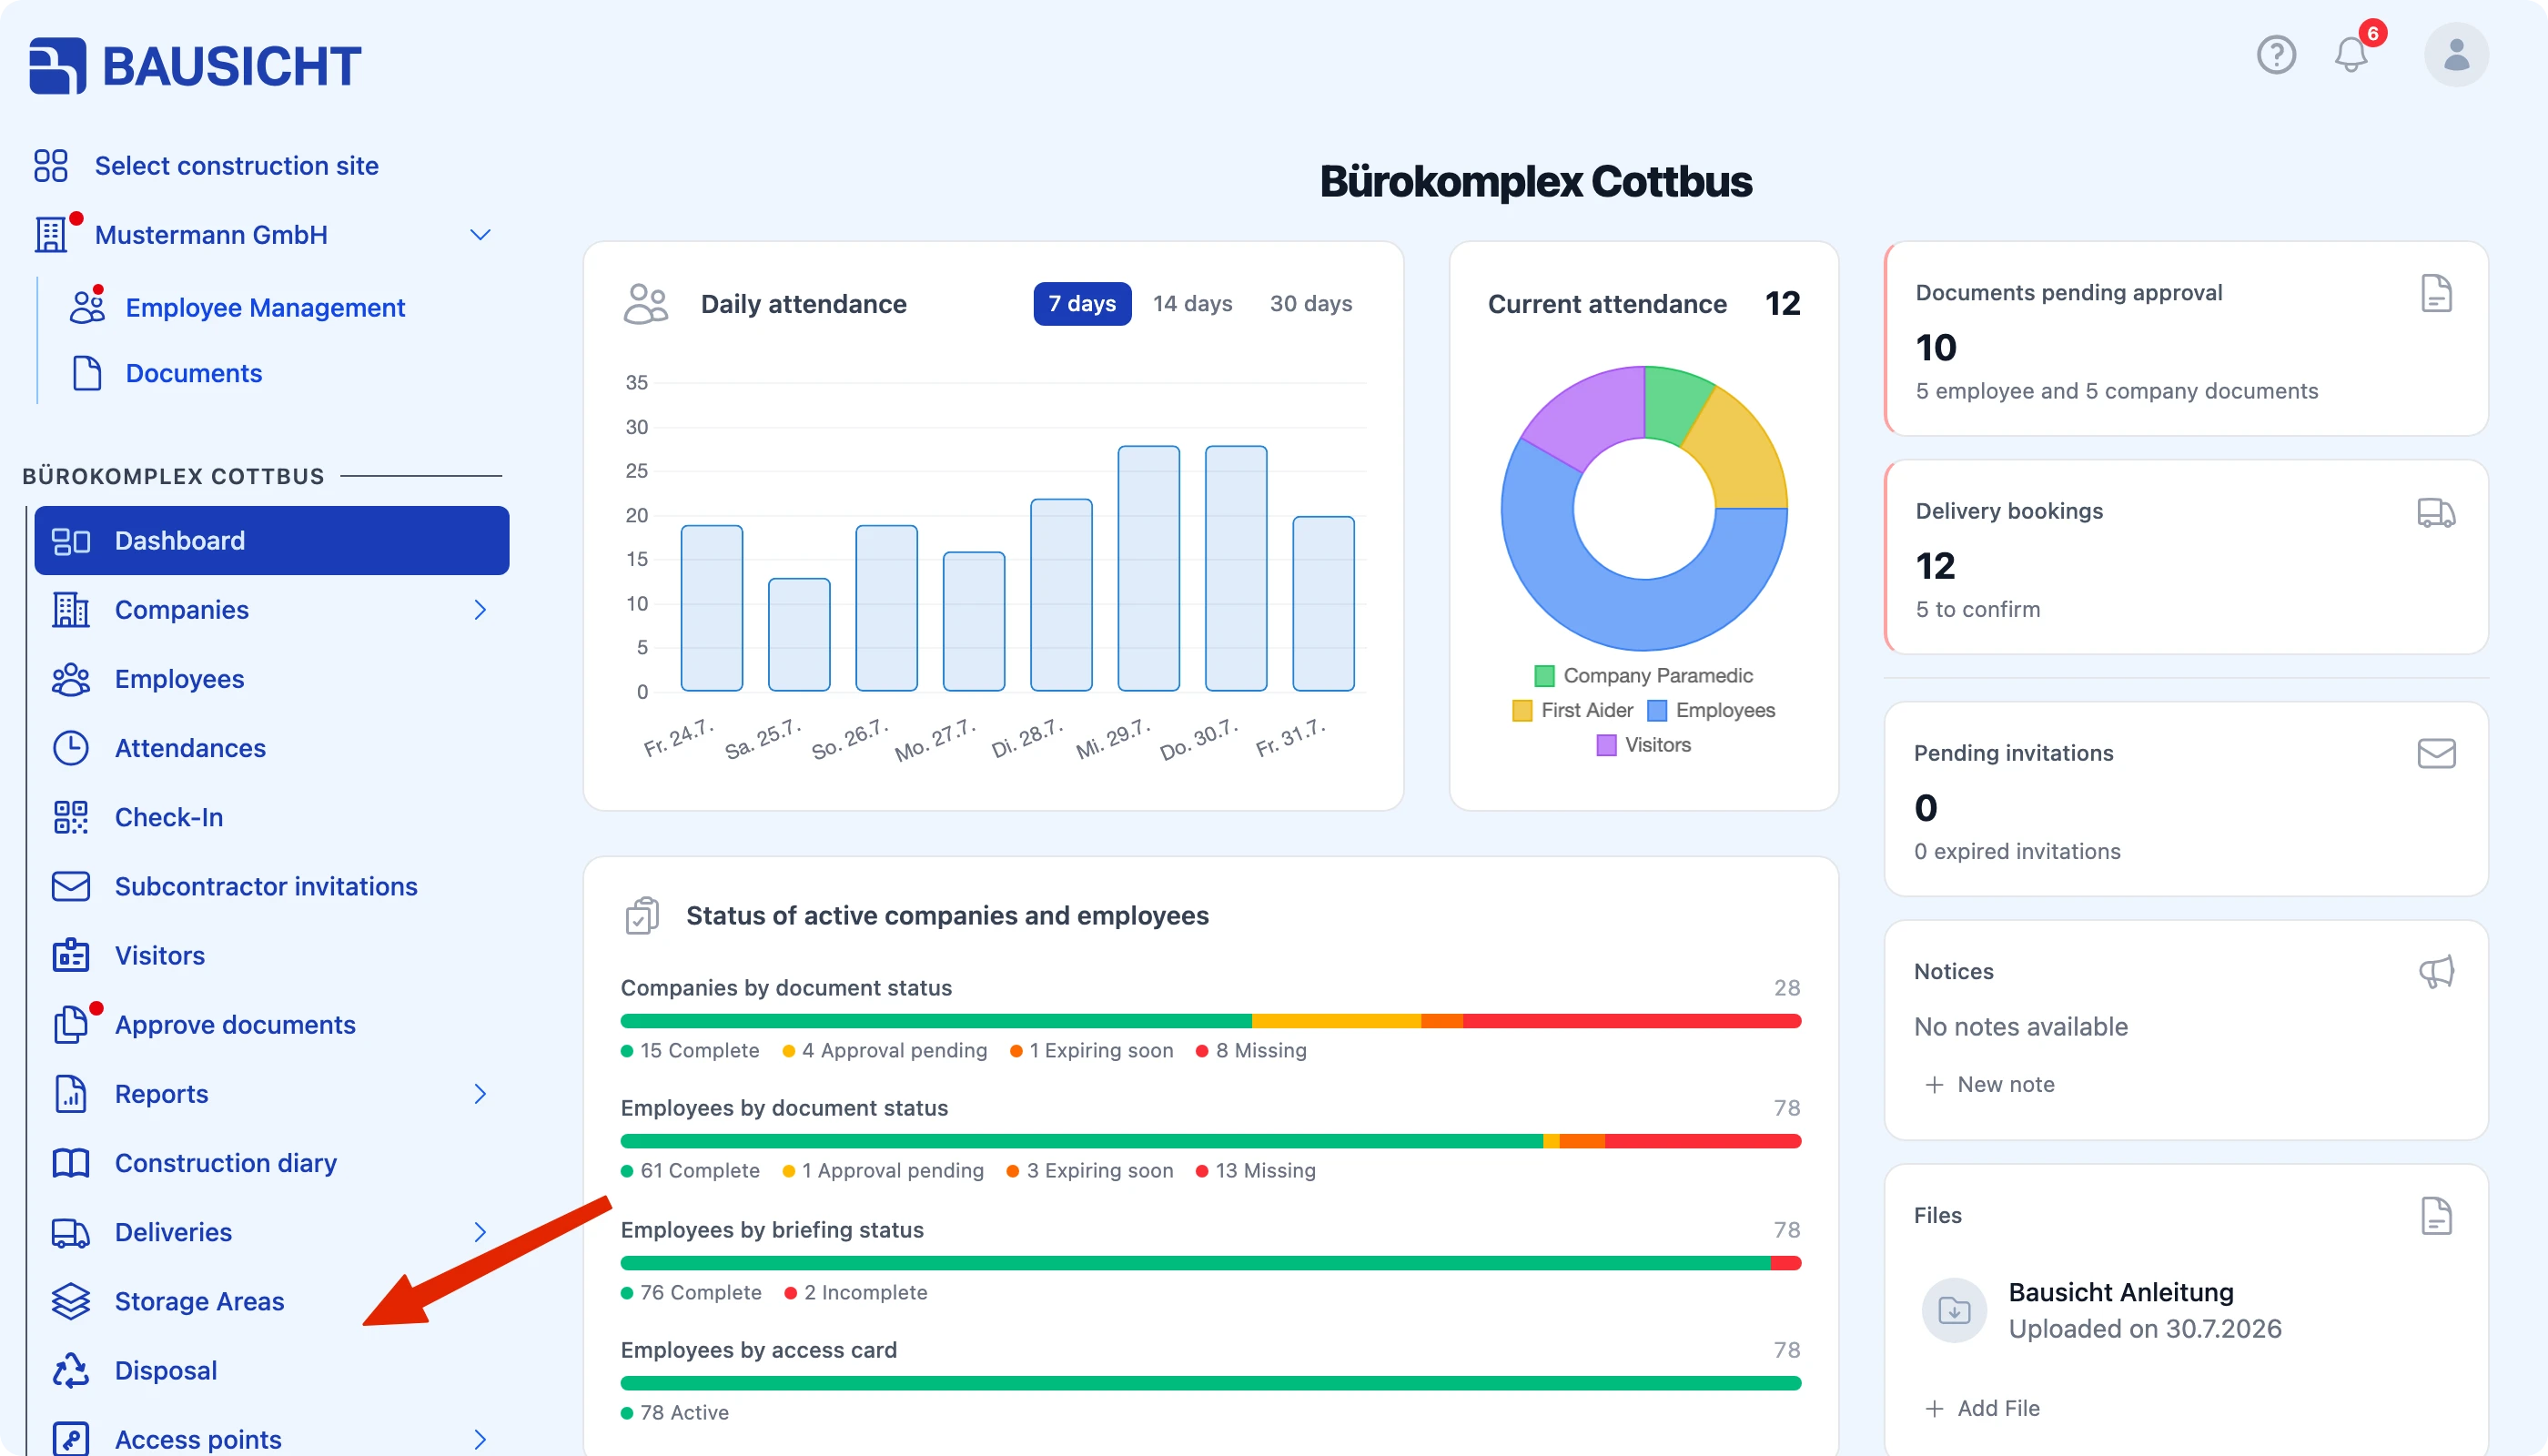Open the help question mark icon
Screen dimensions: 2548x1456
(2276, 54)
